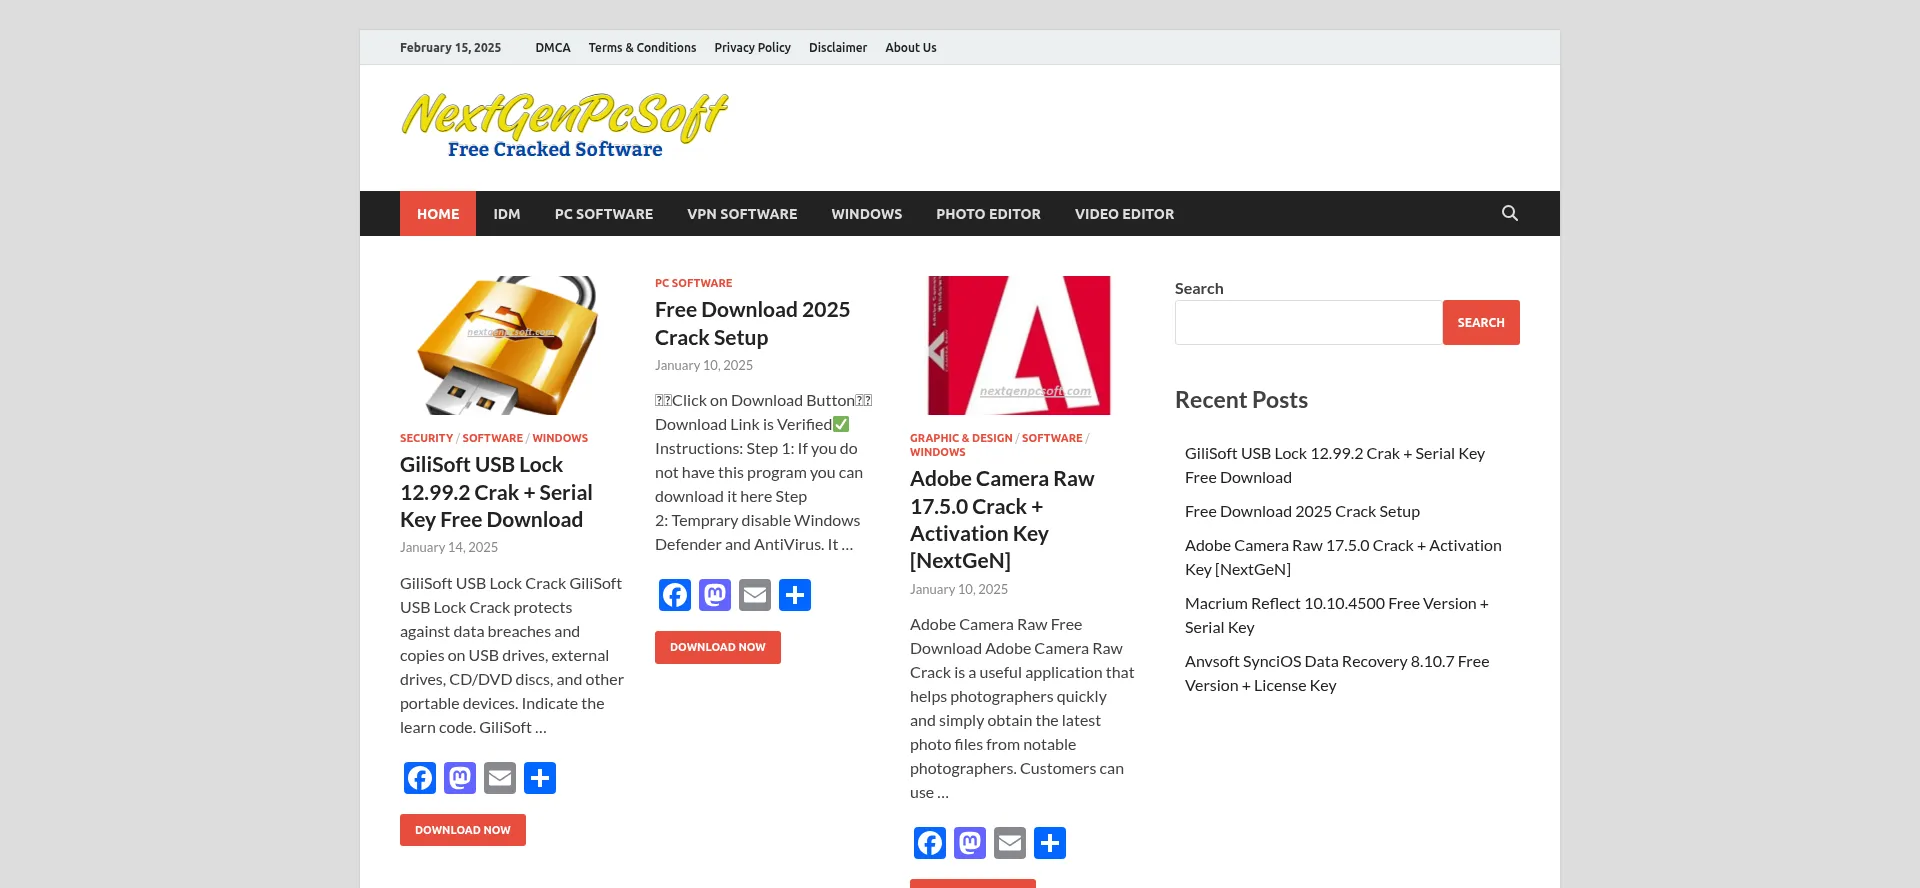Image resolution: width=1920 pixels, height=888 pixels.
Task: Open recent post Macrium Reflect 10.10.4500
Action: click(x=1337, y=615)
